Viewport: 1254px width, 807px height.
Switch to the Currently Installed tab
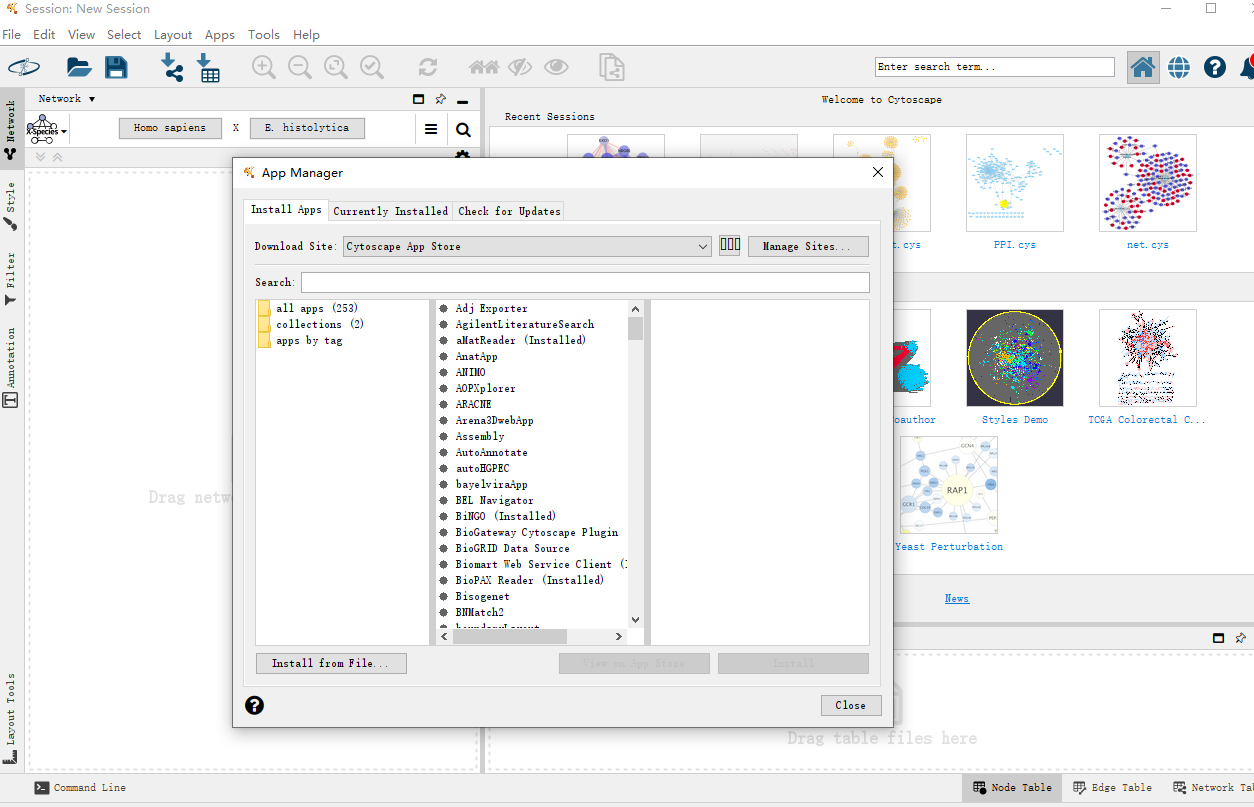[391, 211]
